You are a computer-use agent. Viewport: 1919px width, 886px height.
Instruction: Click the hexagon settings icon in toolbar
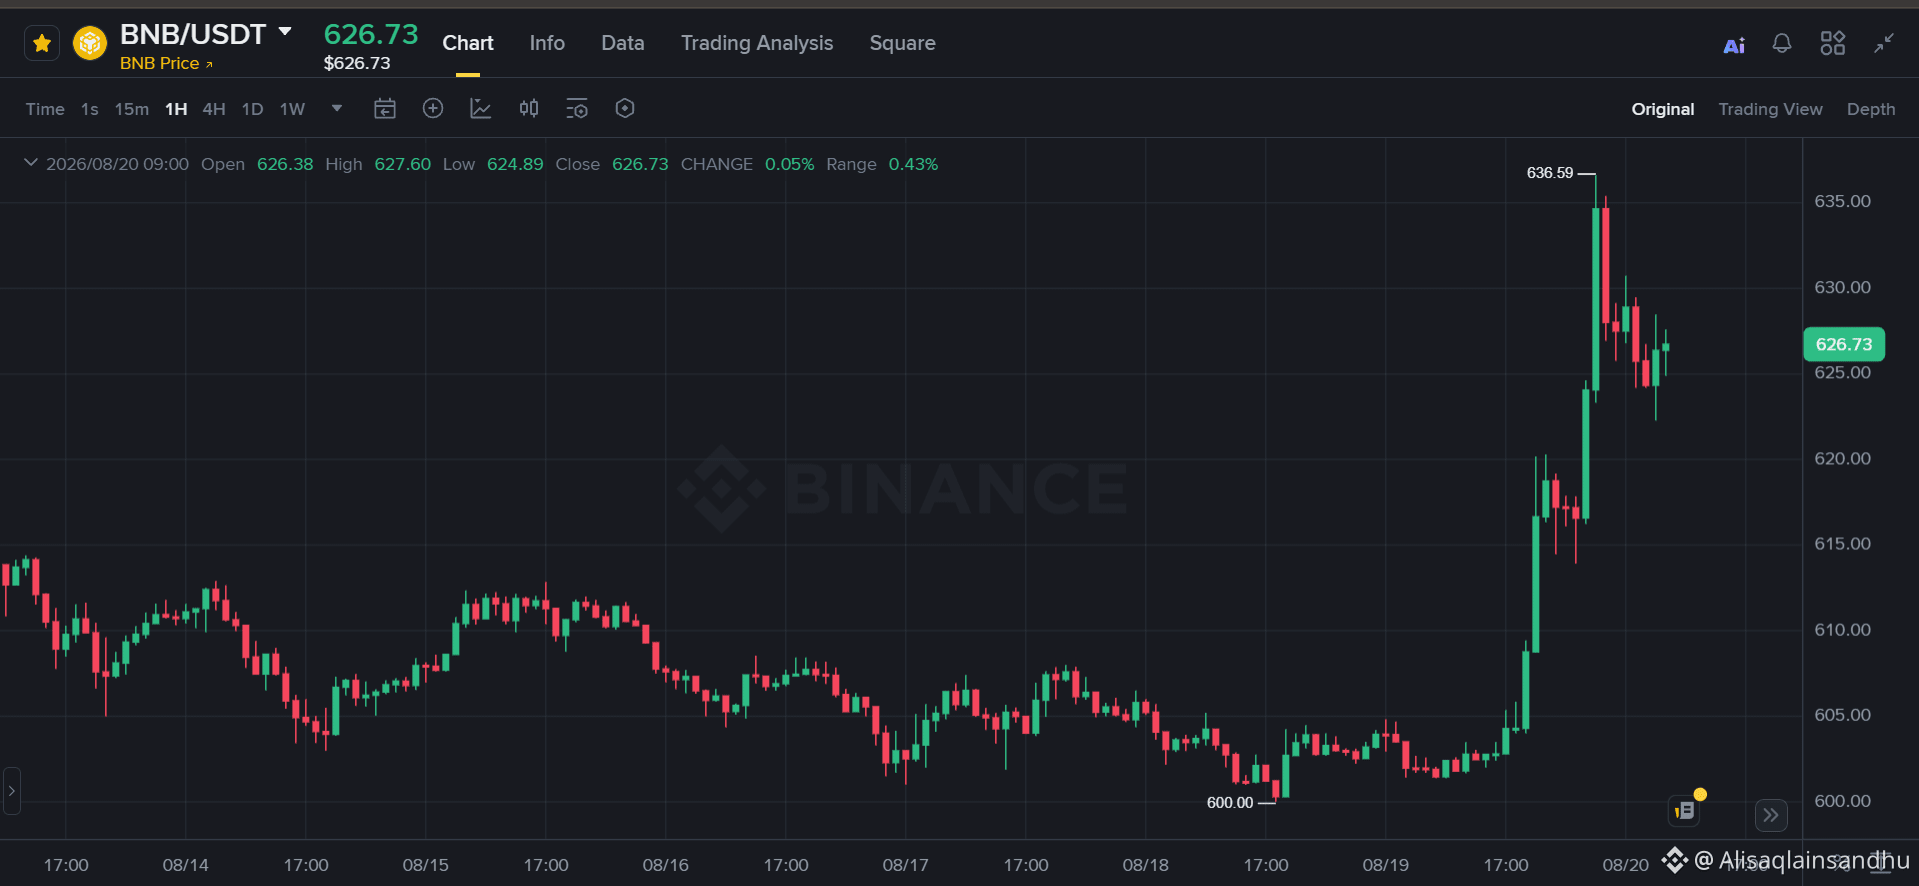(x=625, y=108)
